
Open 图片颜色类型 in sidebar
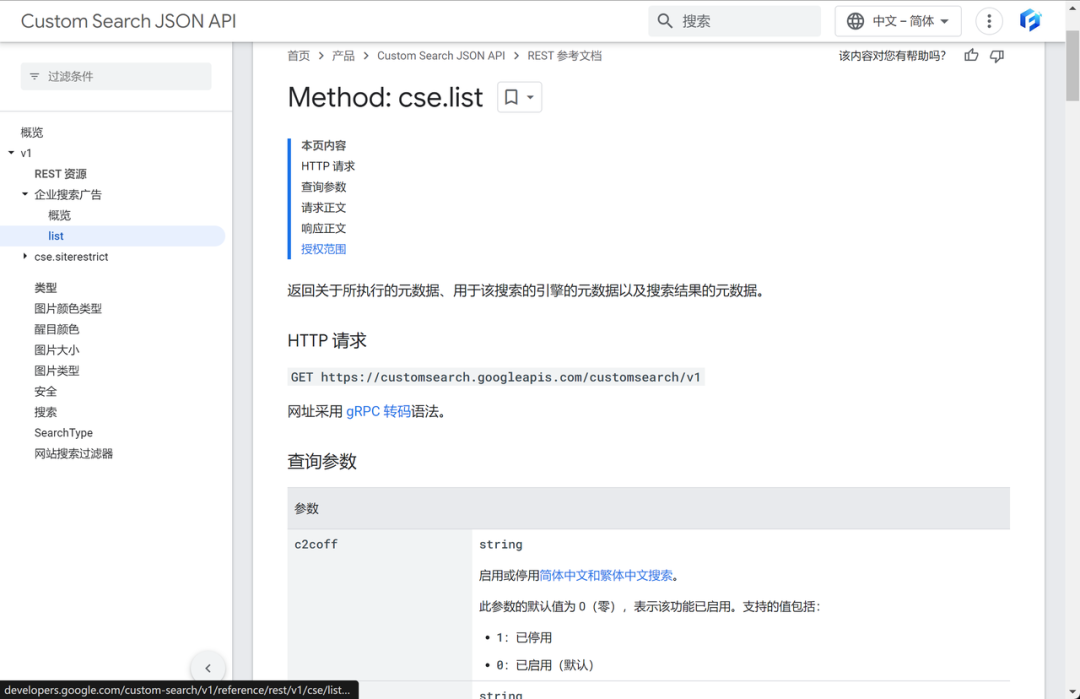[68, 309]
